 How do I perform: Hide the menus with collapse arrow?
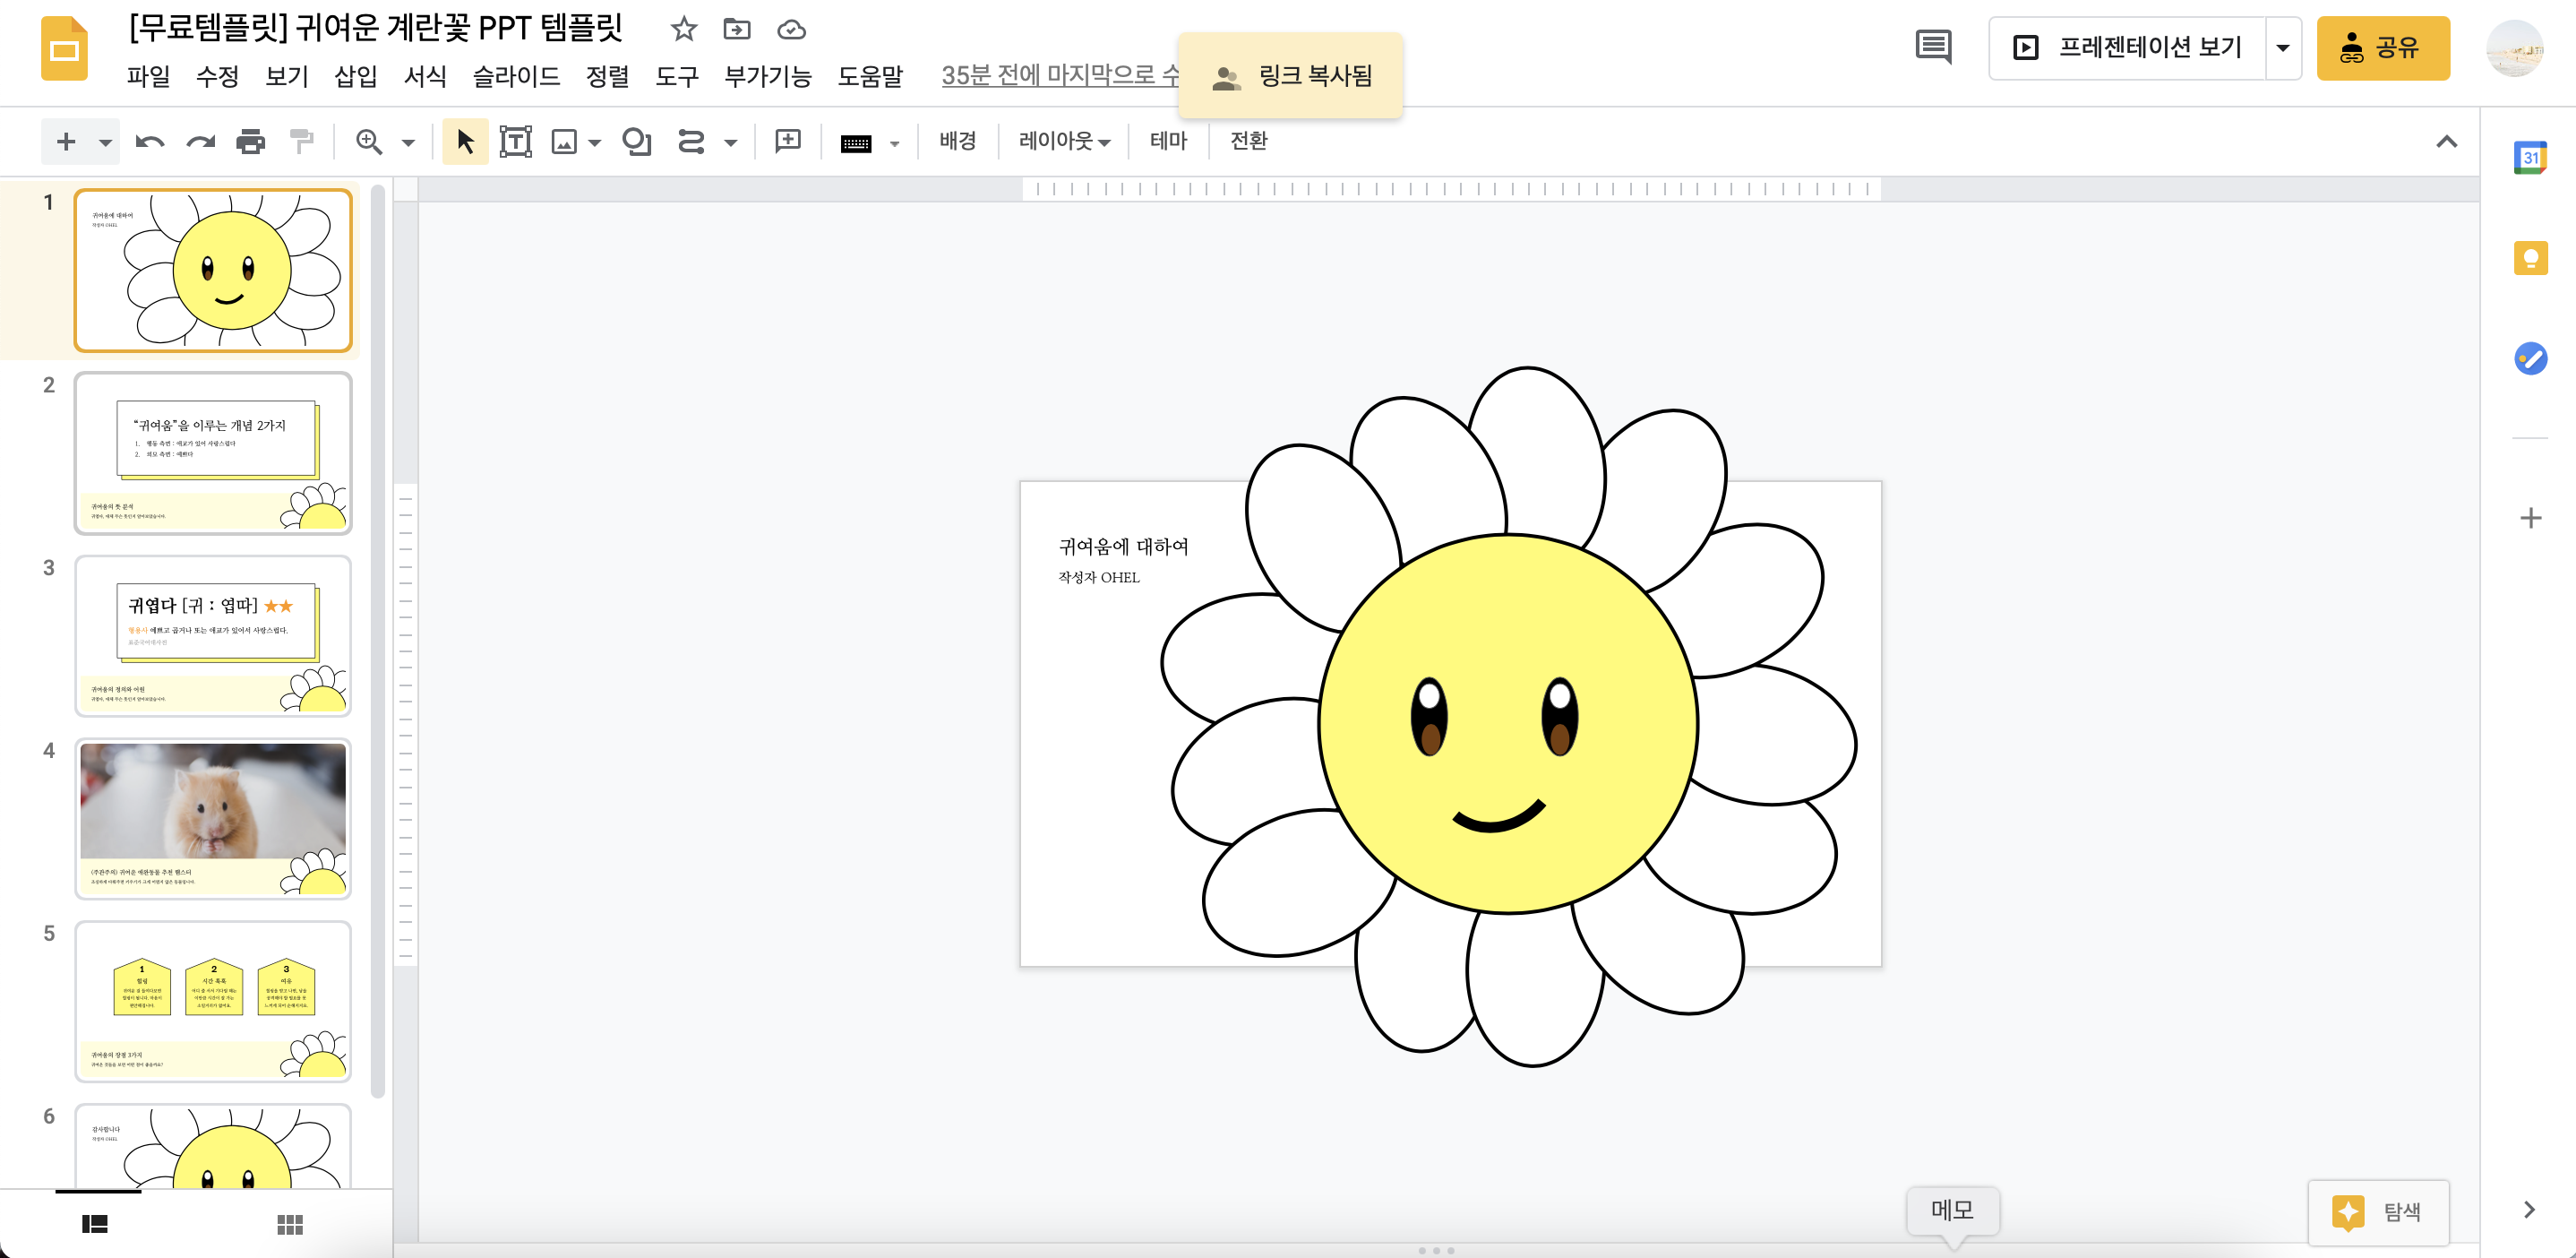point(2445,142)
